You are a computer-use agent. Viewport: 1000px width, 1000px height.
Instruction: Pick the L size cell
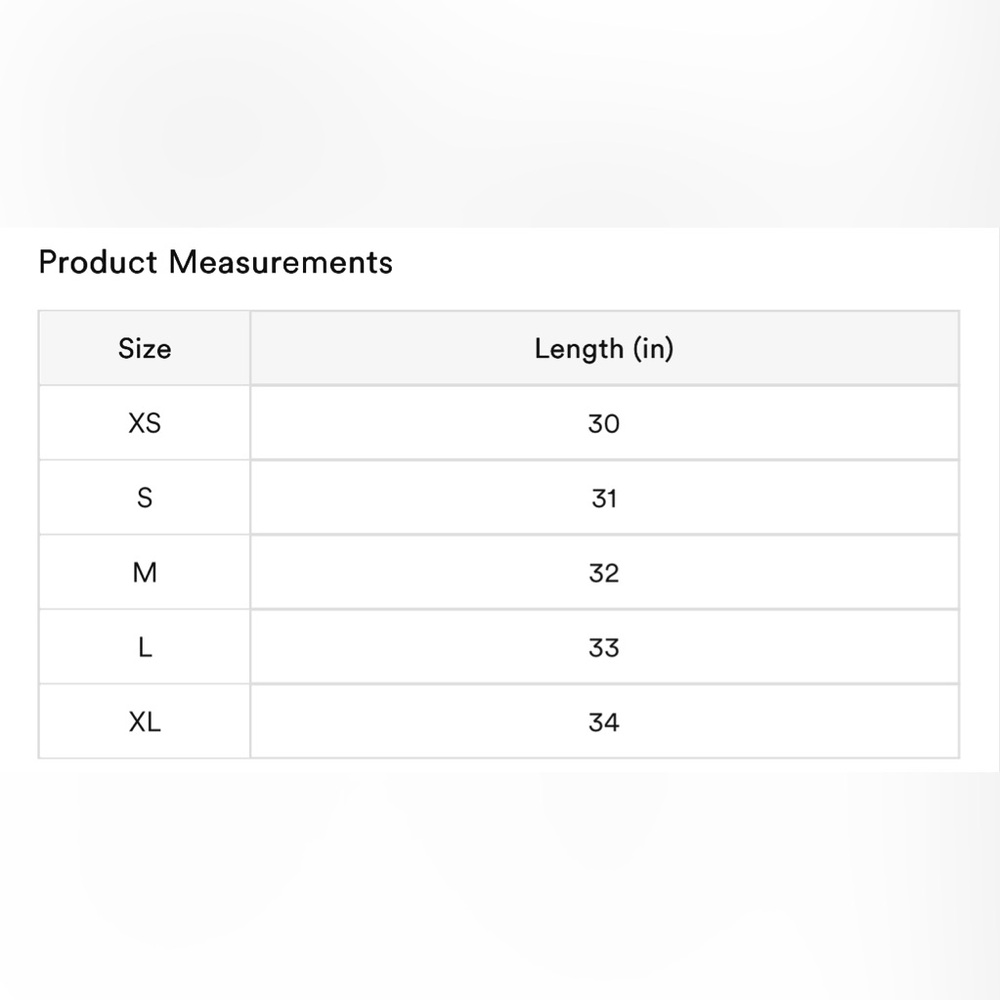click(x=145, y=648)
